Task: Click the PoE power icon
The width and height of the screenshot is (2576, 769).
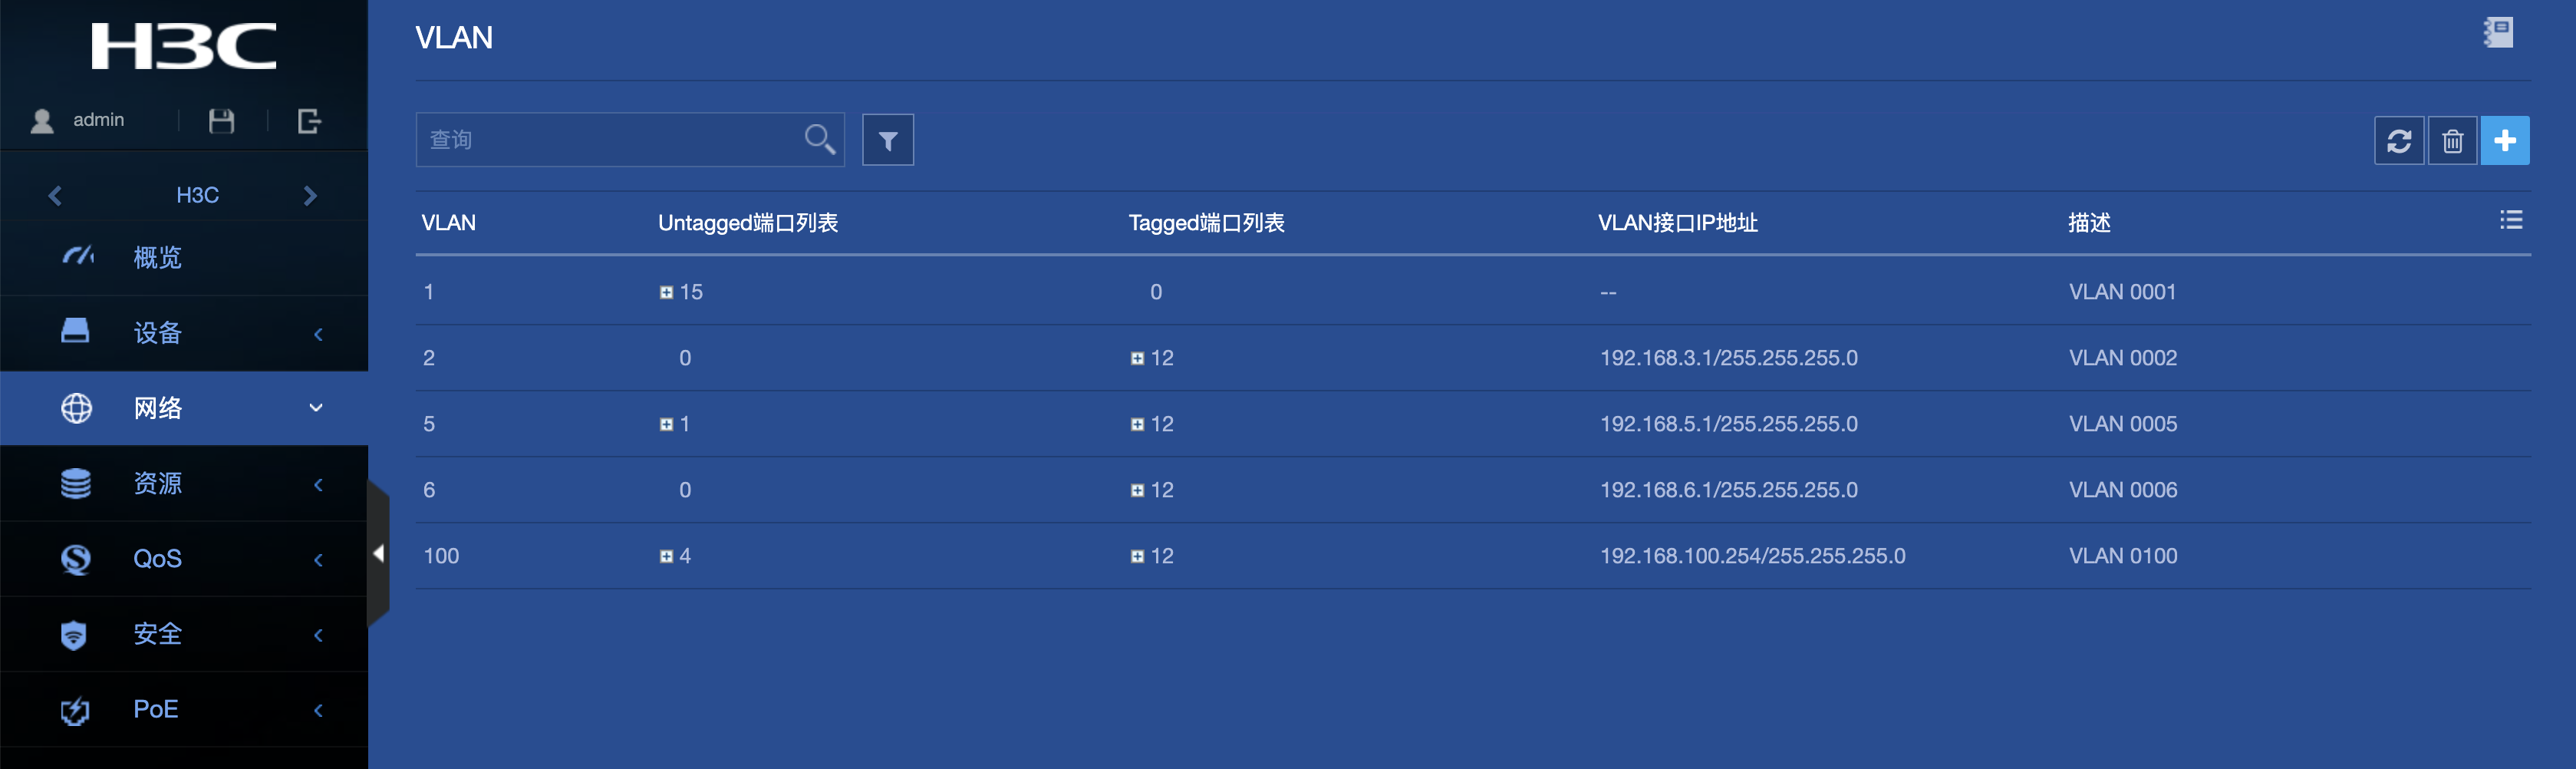Action: click(x=75, y=710)
